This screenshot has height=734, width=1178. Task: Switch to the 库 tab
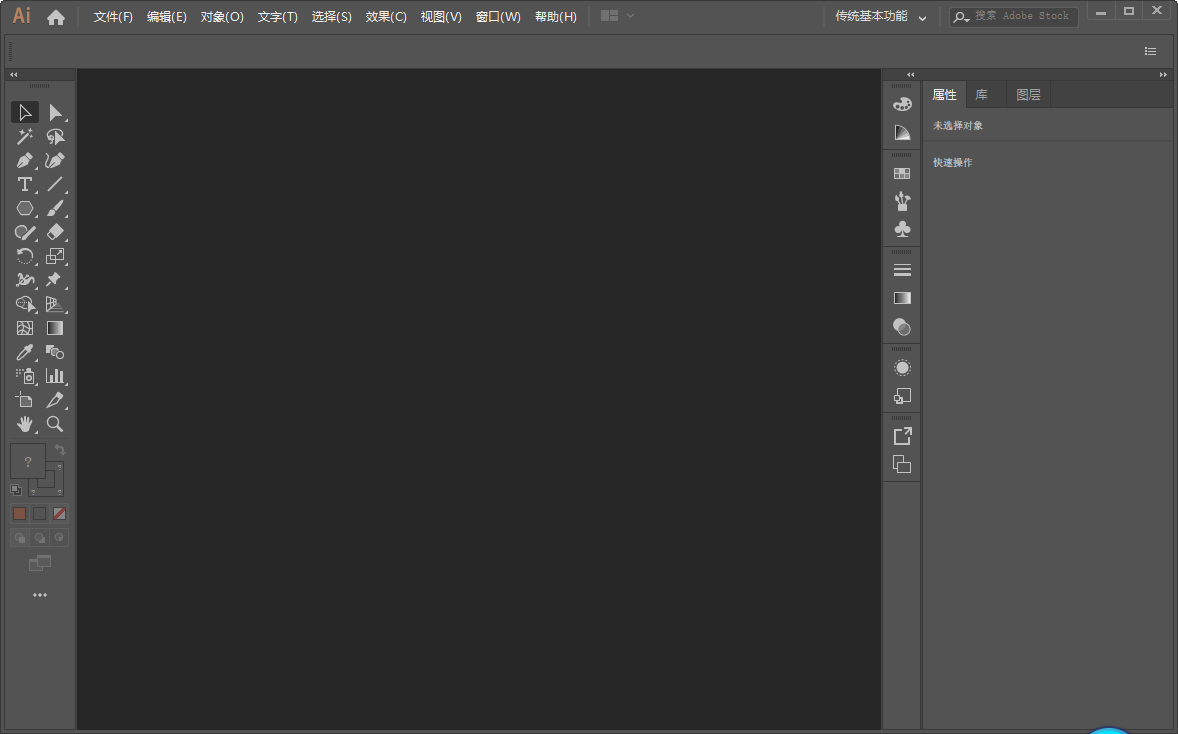(981, 95)
